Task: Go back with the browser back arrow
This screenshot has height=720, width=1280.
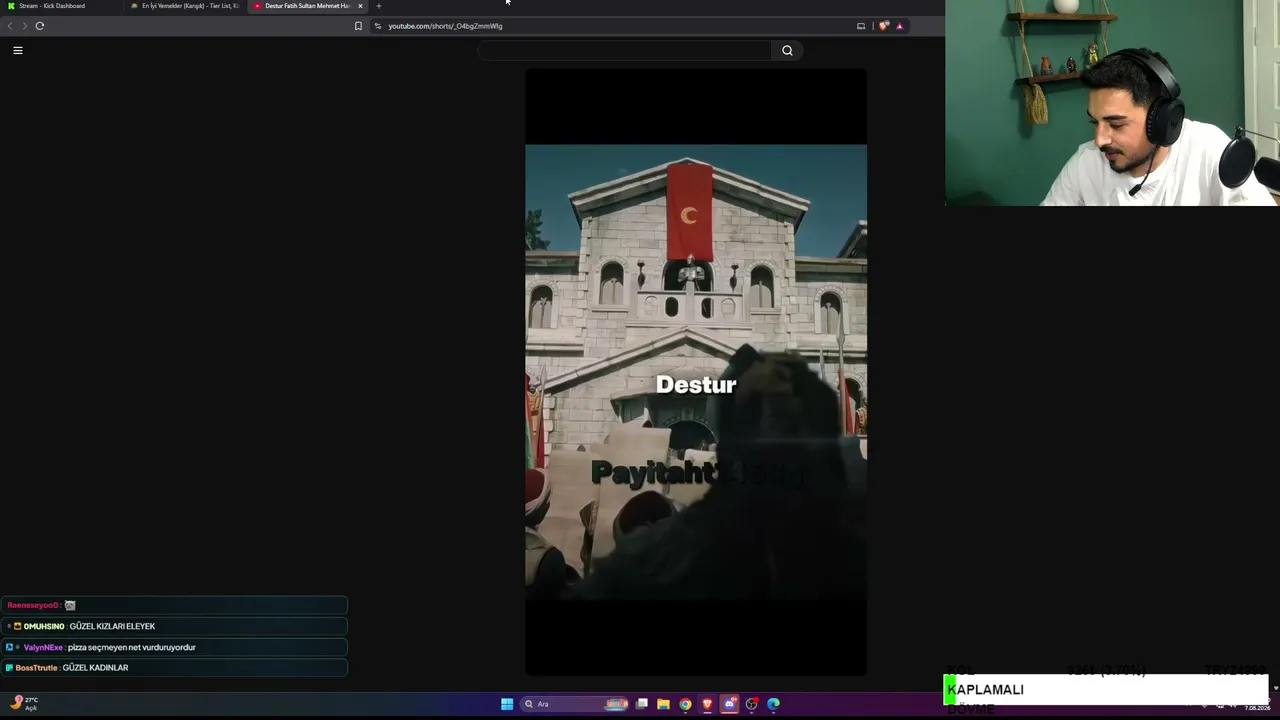Action: tap(10, 26)
